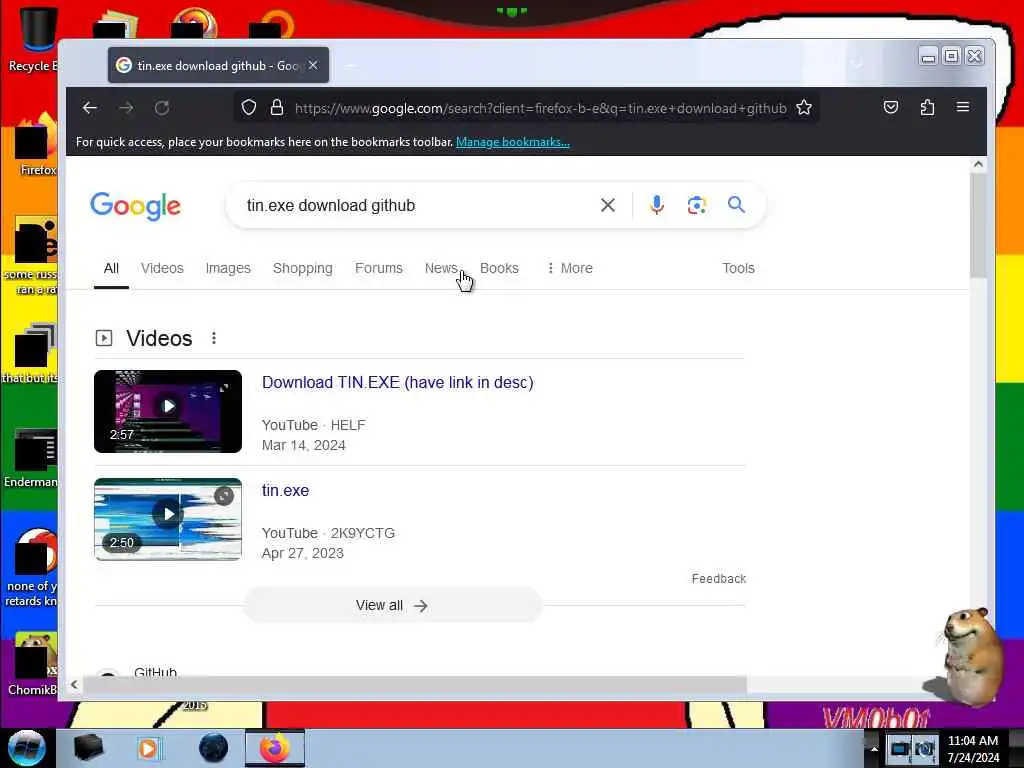The width and height of the screenshot is (1024, 768).
Task: Play the 2:57 video thumbnail
Action: pyautogui.click(x=168, y=411)
